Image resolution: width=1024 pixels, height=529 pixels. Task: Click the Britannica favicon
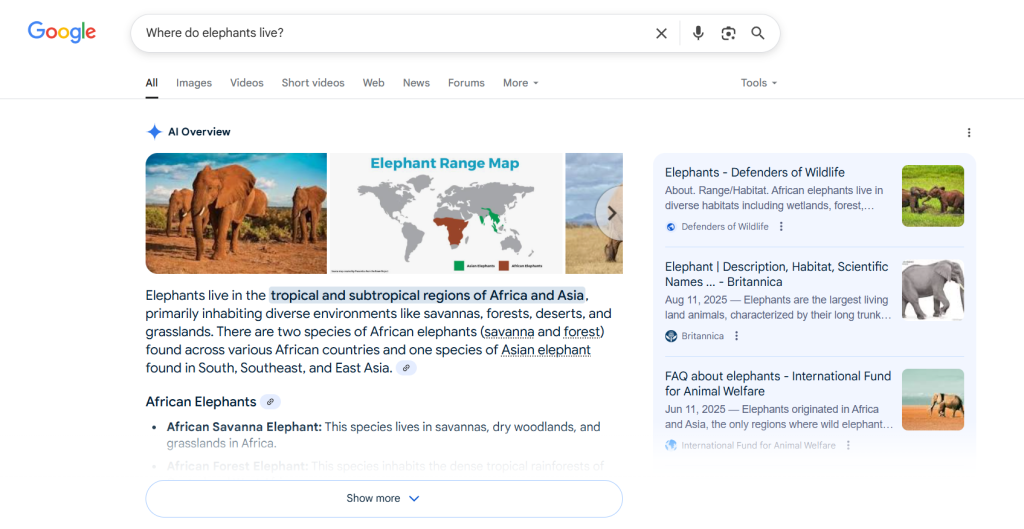pyautogui.click(x=671, y=336)
